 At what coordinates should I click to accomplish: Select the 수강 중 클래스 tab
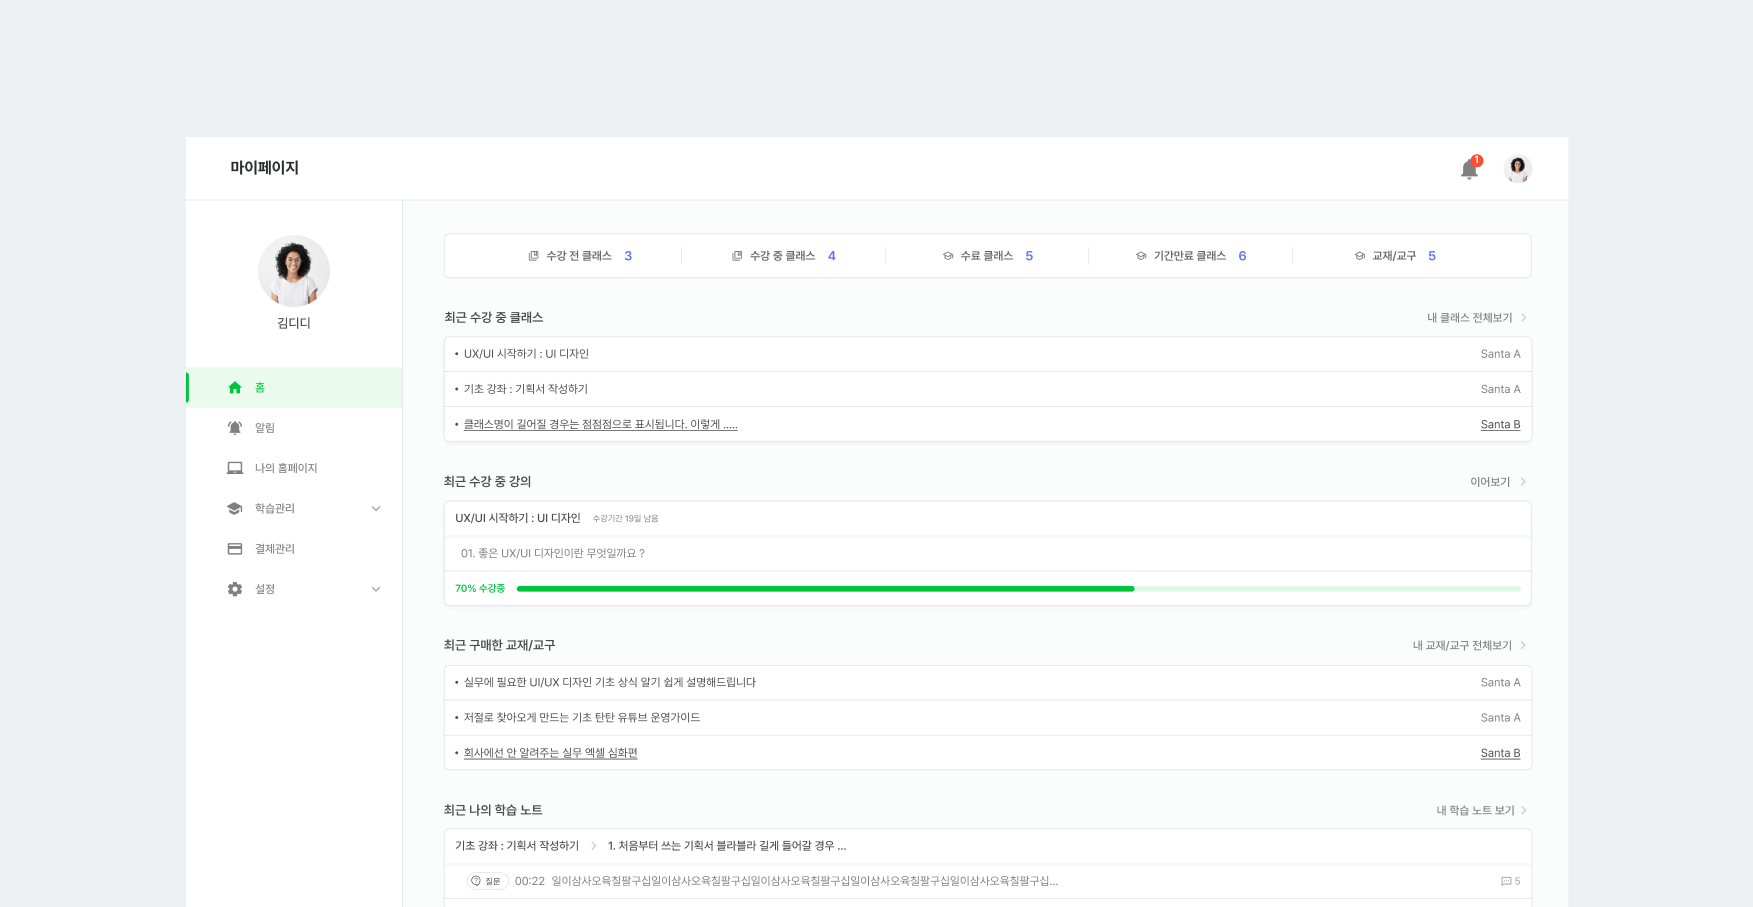[783, 256]
